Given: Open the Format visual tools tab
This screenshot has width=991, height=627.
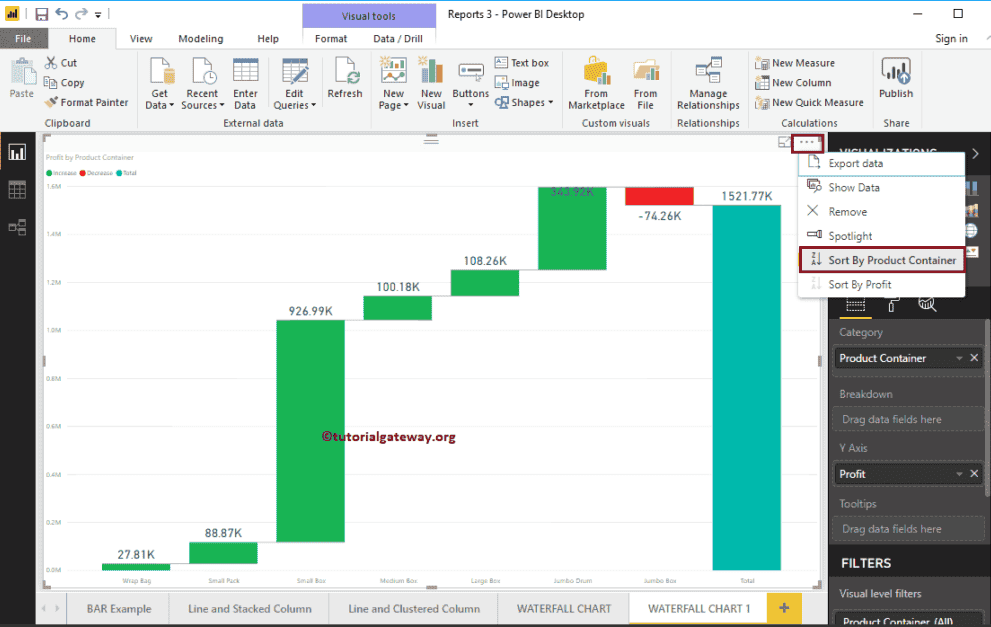Looking at the screenshot, I should pyautogui.click(x=331, y=39).
